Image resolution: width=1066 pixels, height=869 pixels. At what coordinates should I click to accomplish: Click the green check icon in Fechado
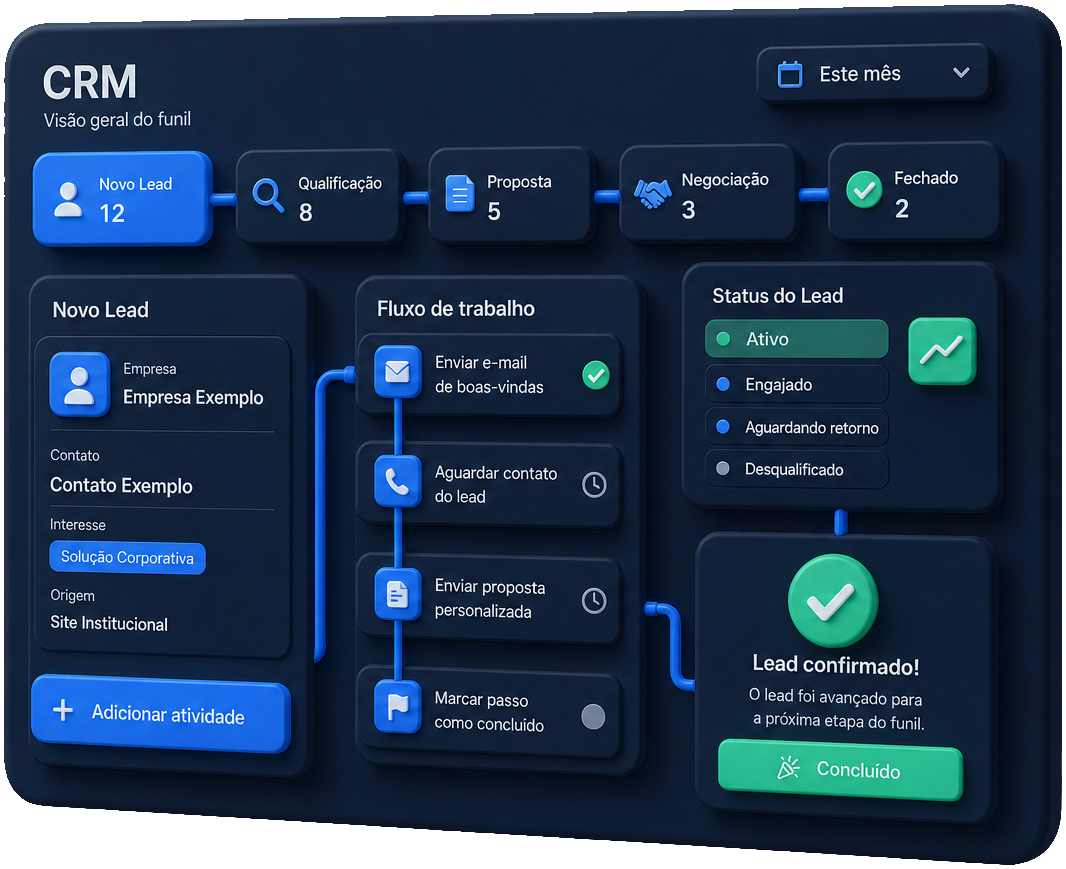pyautogui.click(x=864, y=190)
